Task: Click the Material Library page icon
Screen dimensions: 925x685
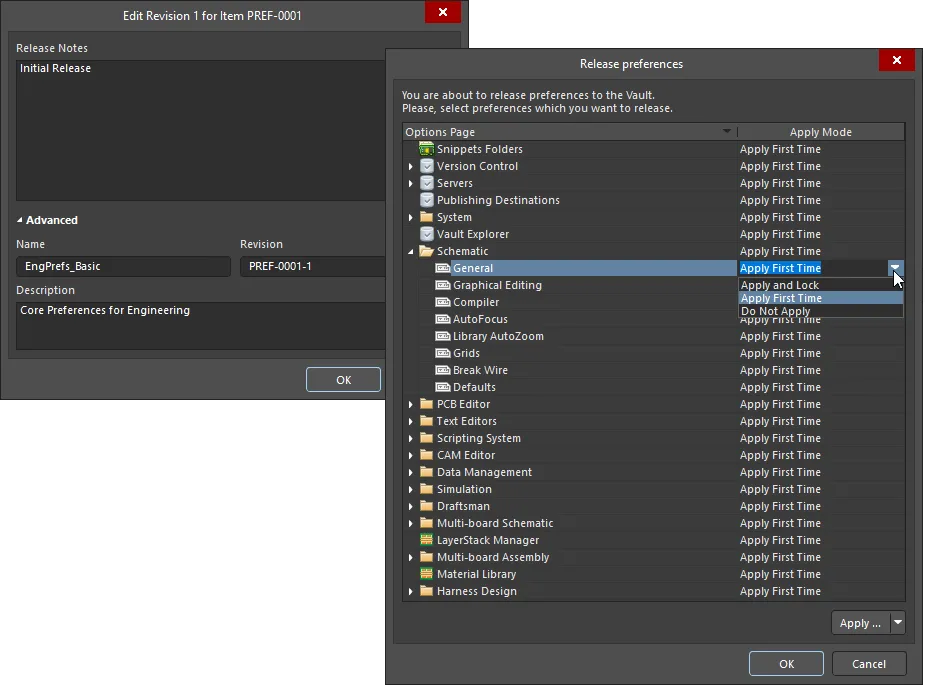Action: click(x=426, y=574)
